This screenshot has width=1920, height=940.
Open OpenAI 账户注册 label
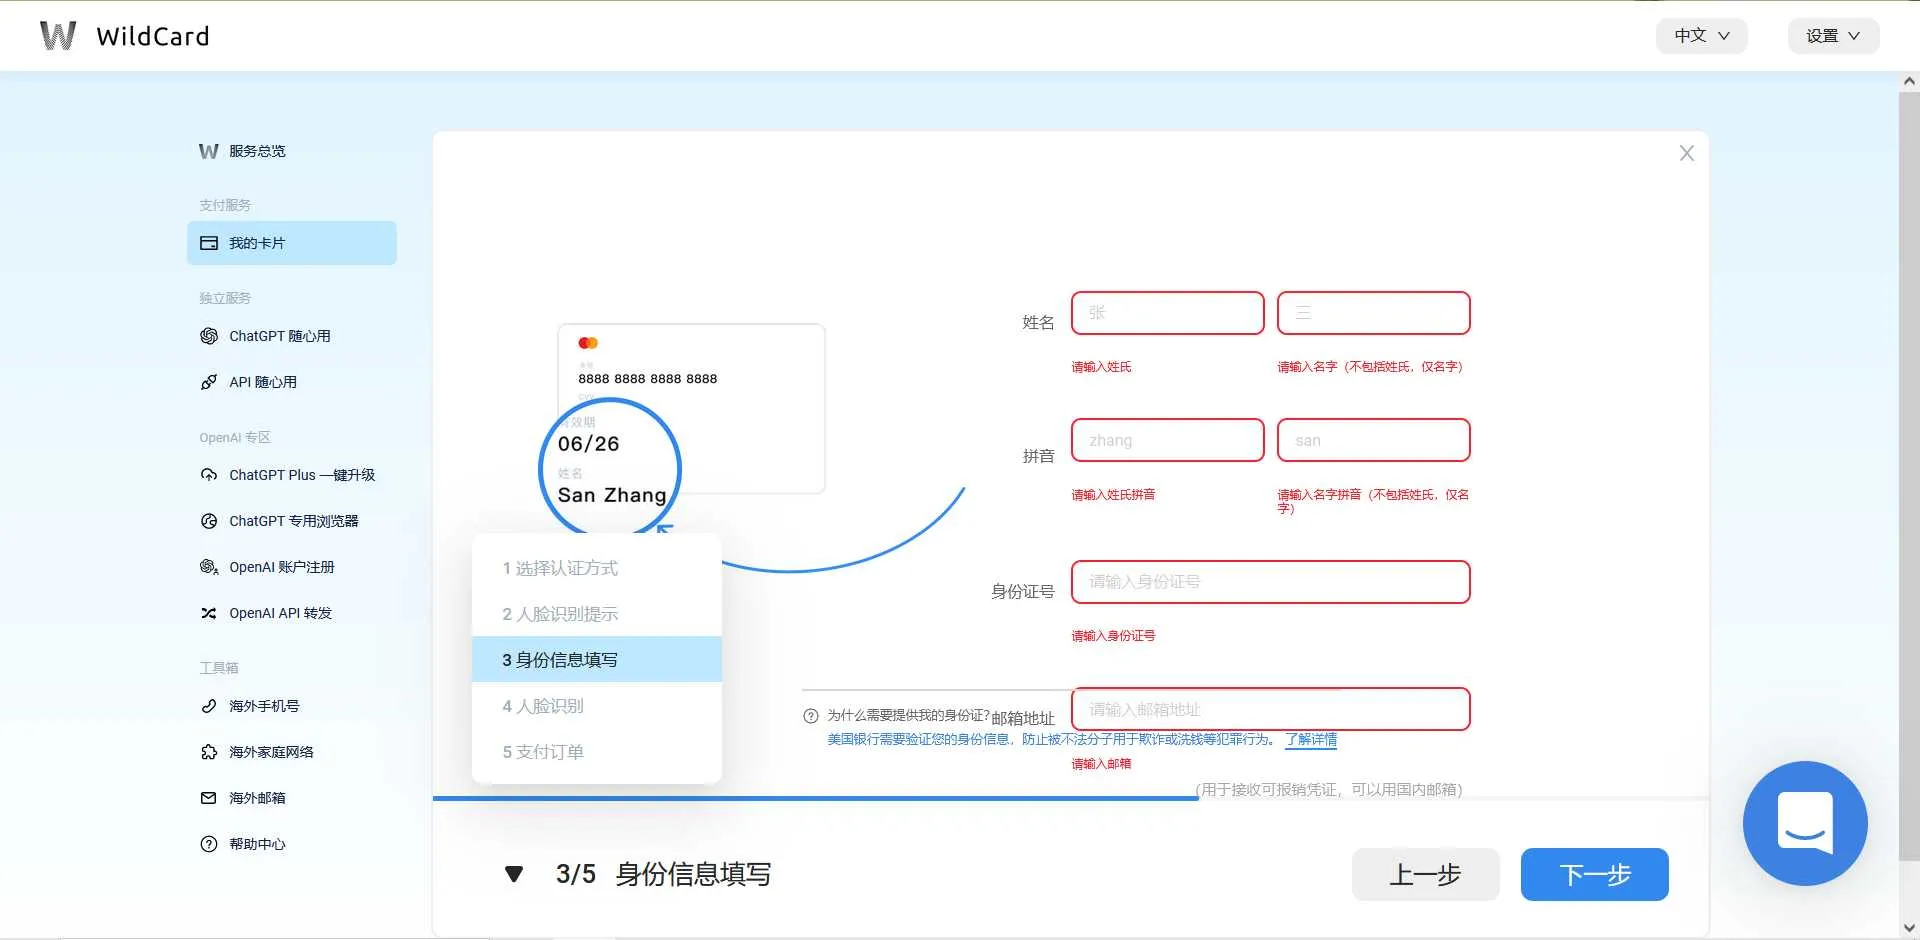282,567
